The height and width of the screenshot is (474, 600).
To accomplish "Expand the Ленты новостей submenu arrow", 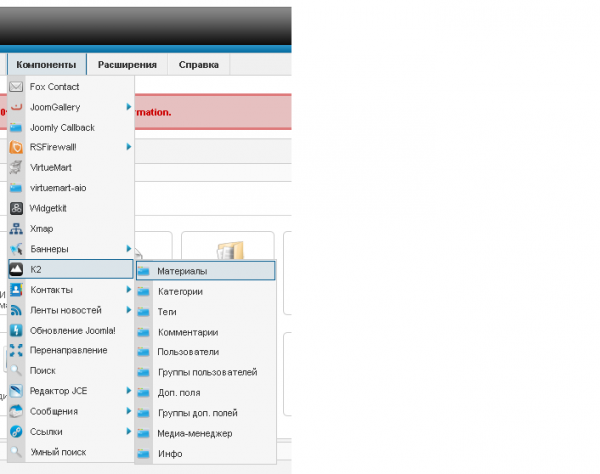I will click(129, 310).
